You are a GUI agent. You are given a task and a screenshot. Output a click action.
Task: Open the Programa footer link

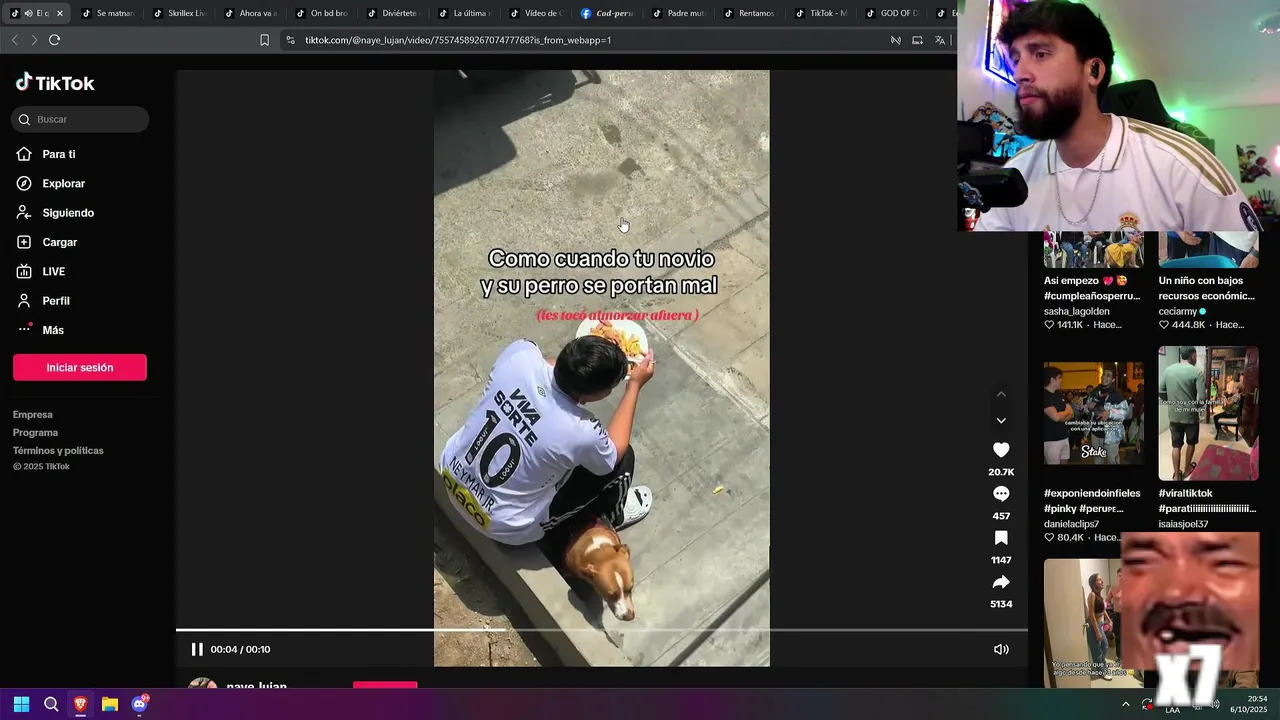tap(36, 432)
